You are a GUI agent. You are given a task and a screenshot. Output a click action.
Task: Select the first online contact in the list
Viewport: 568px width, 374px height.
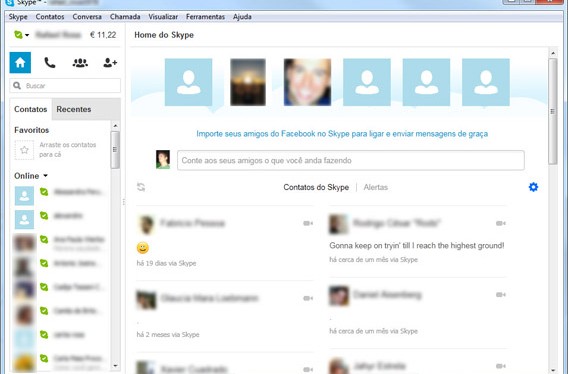[x=60, y=196]
